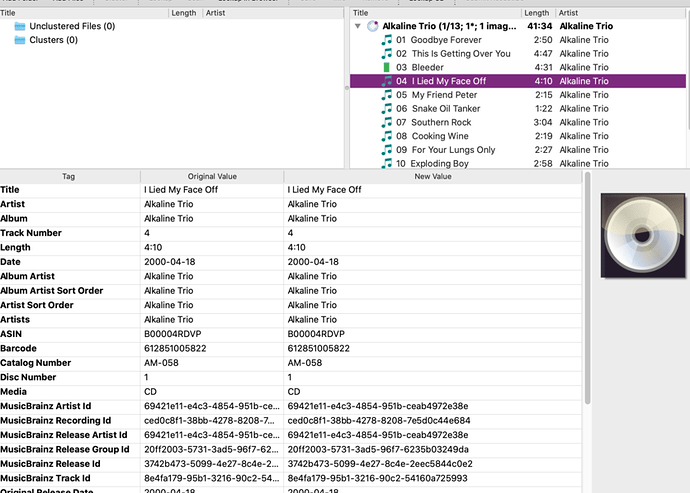
Task: Click the MusicBrainz Artist Id tag label
Action: point(46,406)
